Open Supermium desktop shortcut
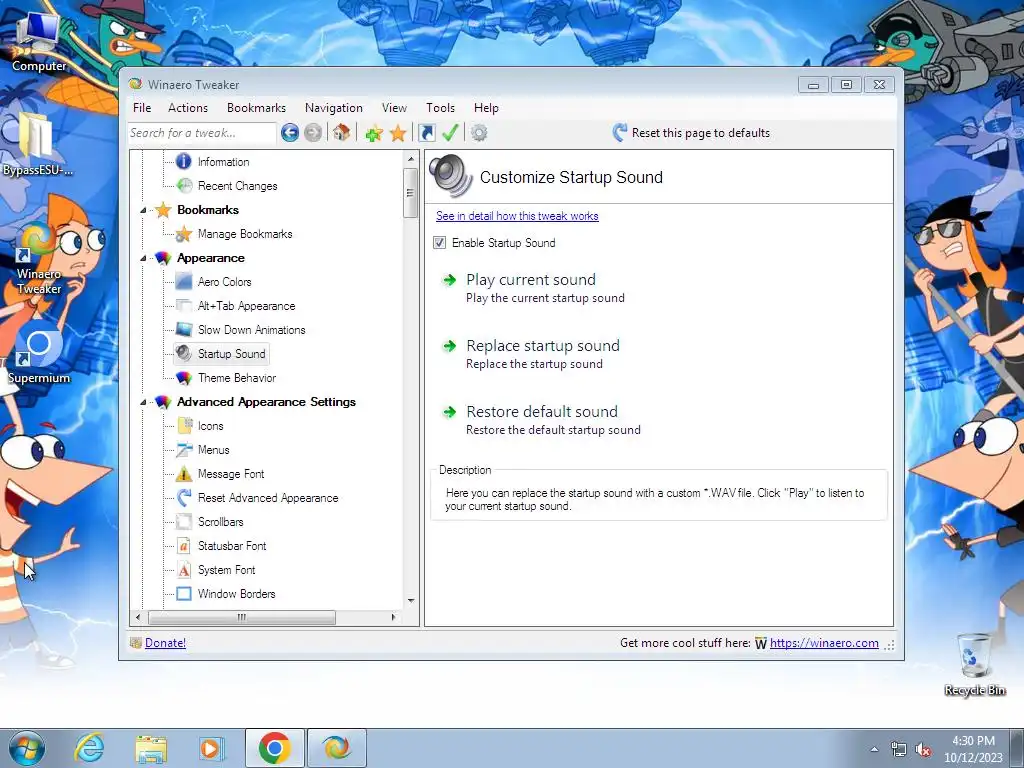 coord(39,353)
